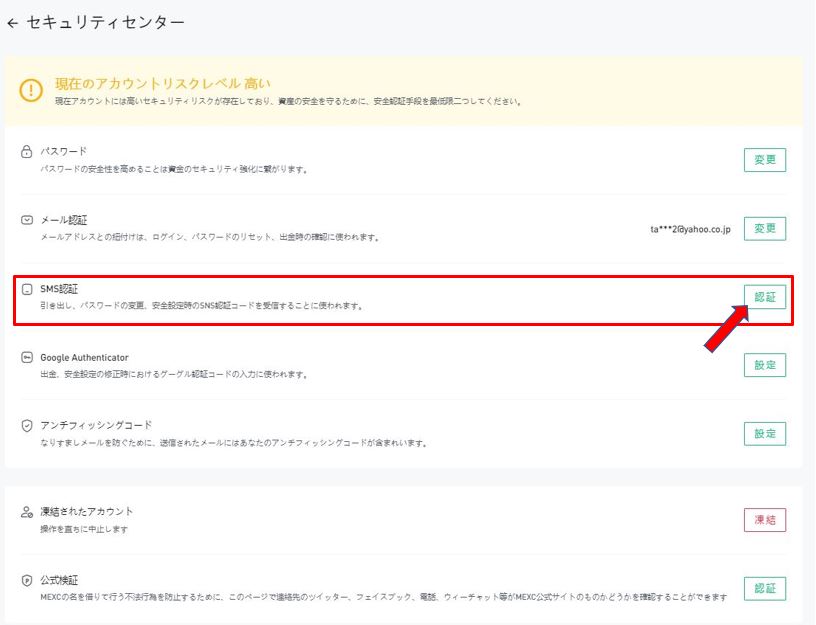Viewport: 816px width, 625px height.
Task: Click the envelope icon next to メール認証
Action: coord(27,220)
